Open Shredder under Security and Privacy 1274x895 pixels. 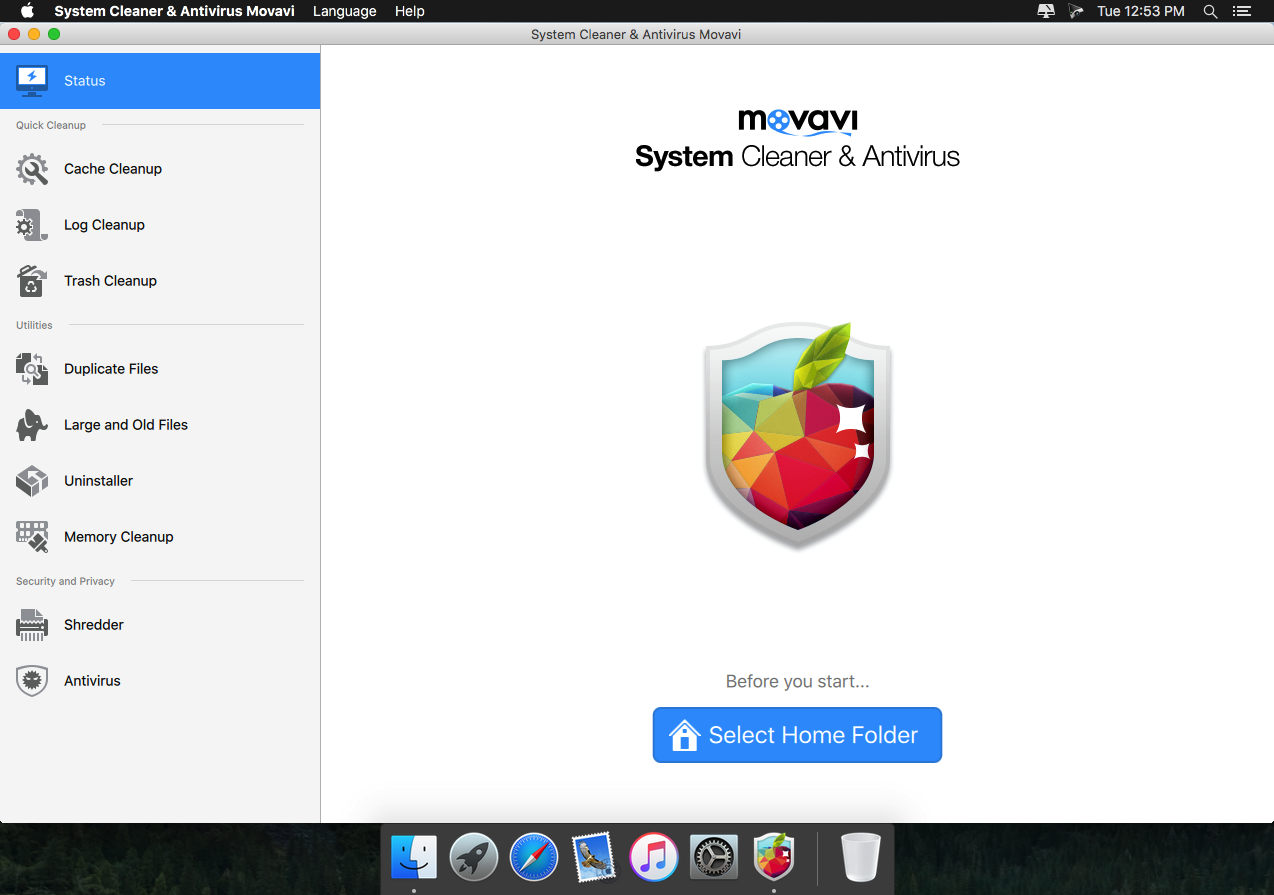160,625
